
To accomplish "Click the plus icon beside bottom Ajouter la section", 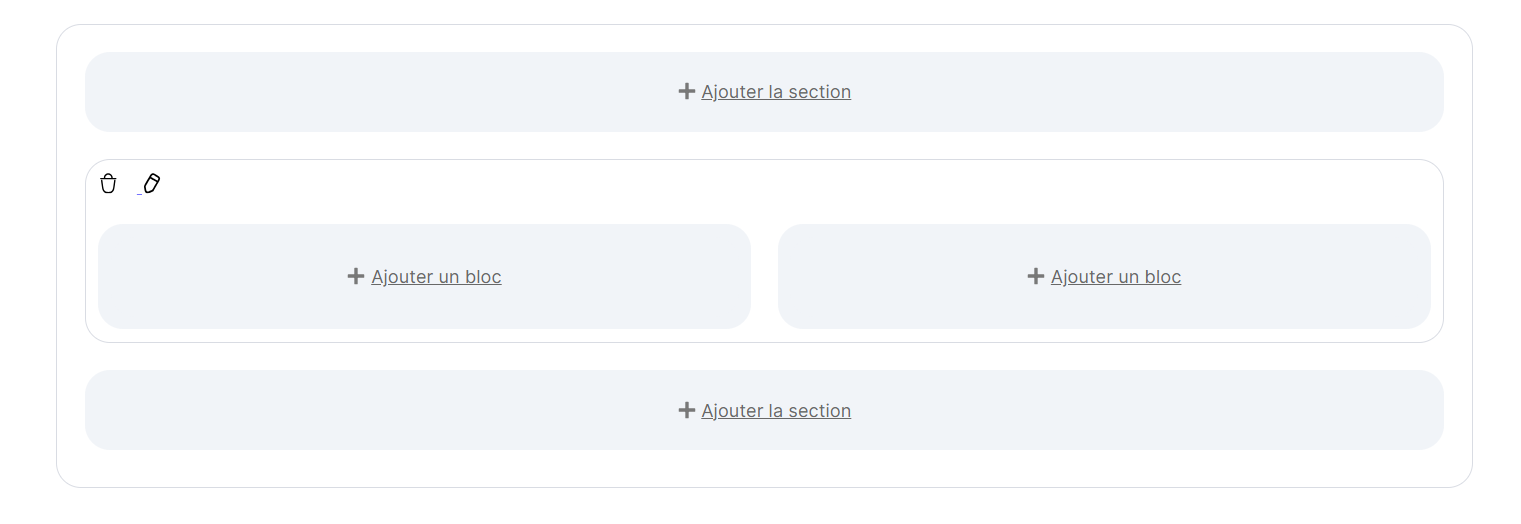I will point(686,410).
